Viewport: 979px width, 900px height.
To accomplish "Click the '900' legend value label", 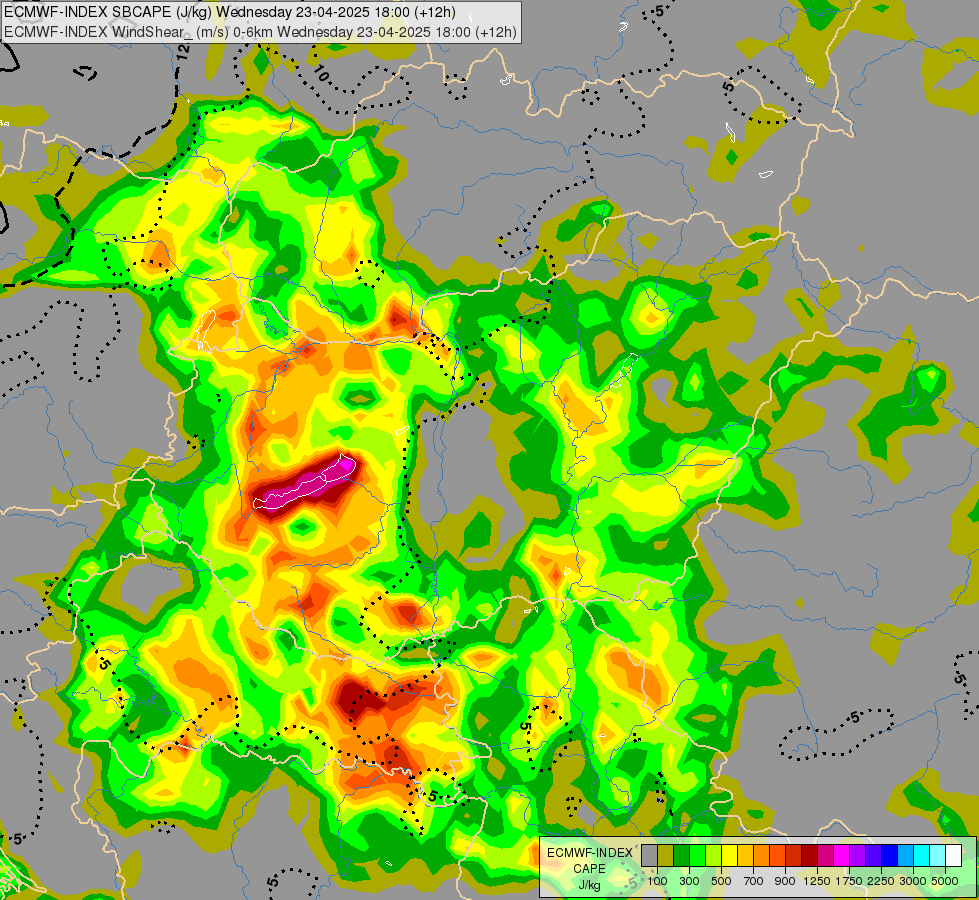I will [785, 881].
